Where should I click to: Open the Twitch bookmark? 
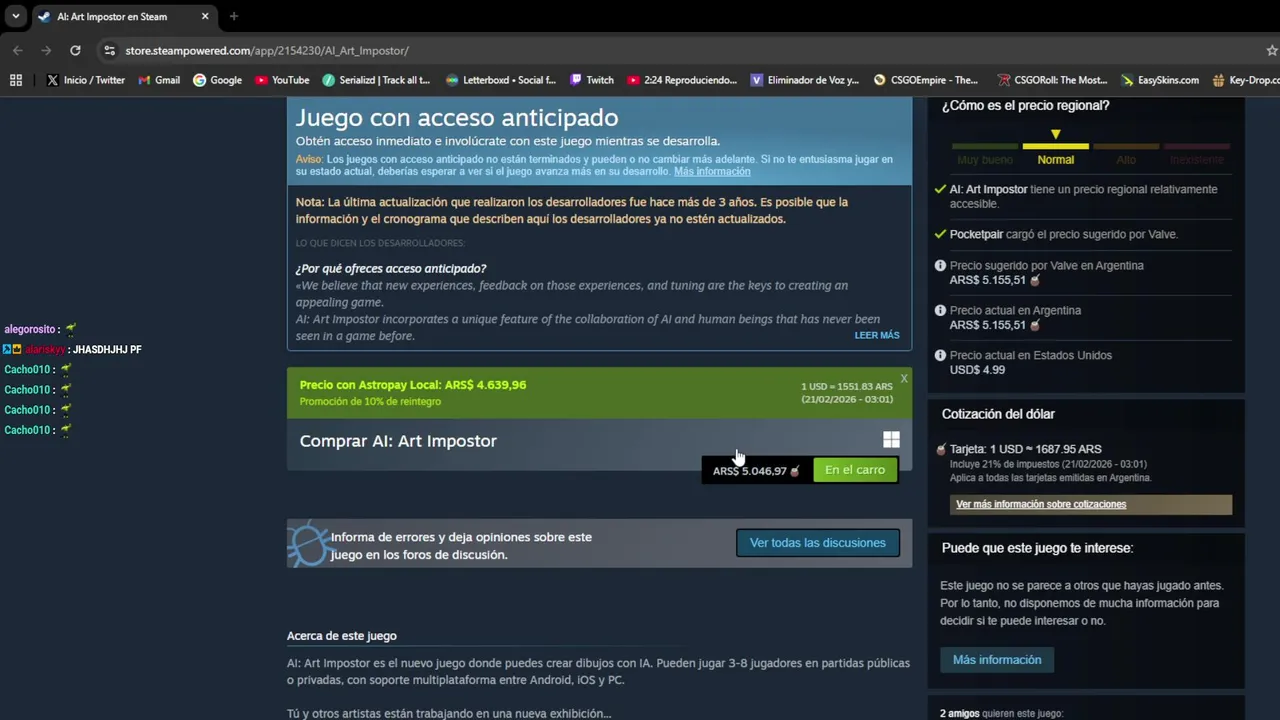tap(592, 80)
